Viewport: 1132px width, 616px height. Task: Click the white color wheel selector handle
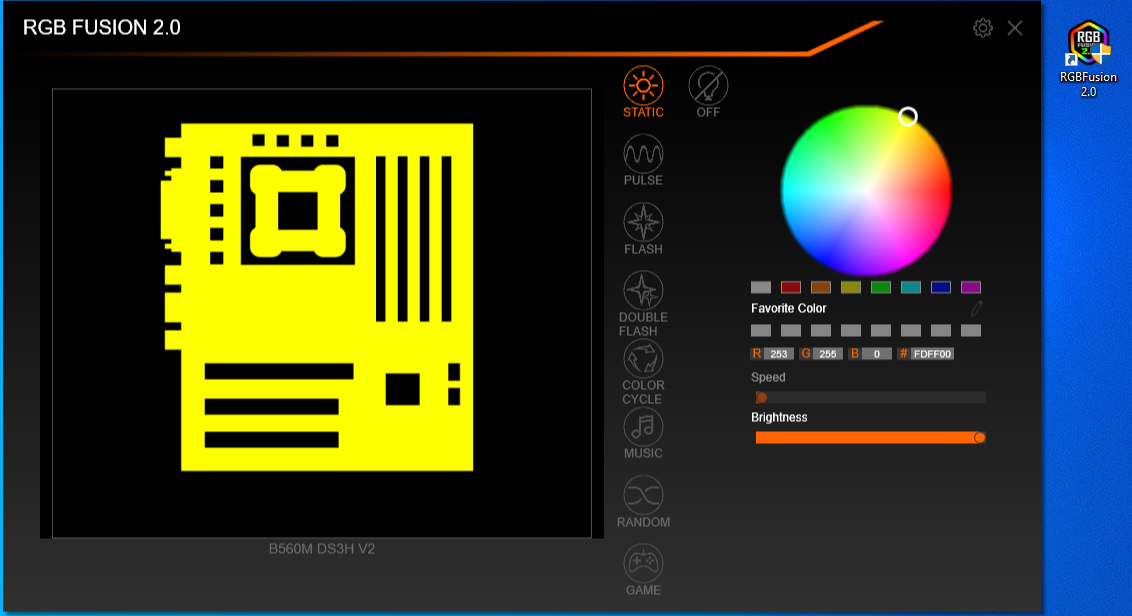907,116
